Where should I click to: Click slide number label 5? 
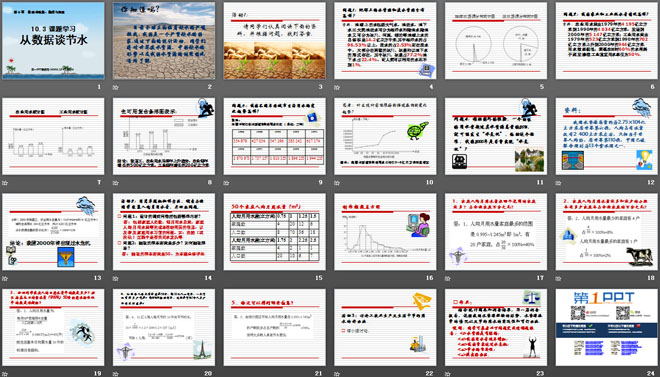(543, 87)
